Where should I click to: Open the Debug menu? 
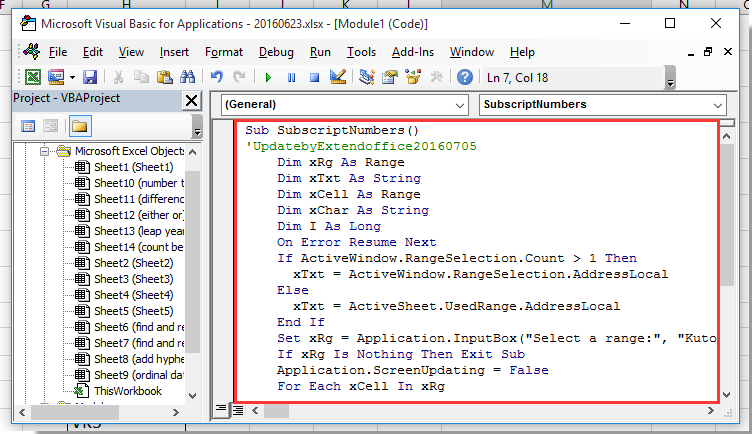pos(276,52)
